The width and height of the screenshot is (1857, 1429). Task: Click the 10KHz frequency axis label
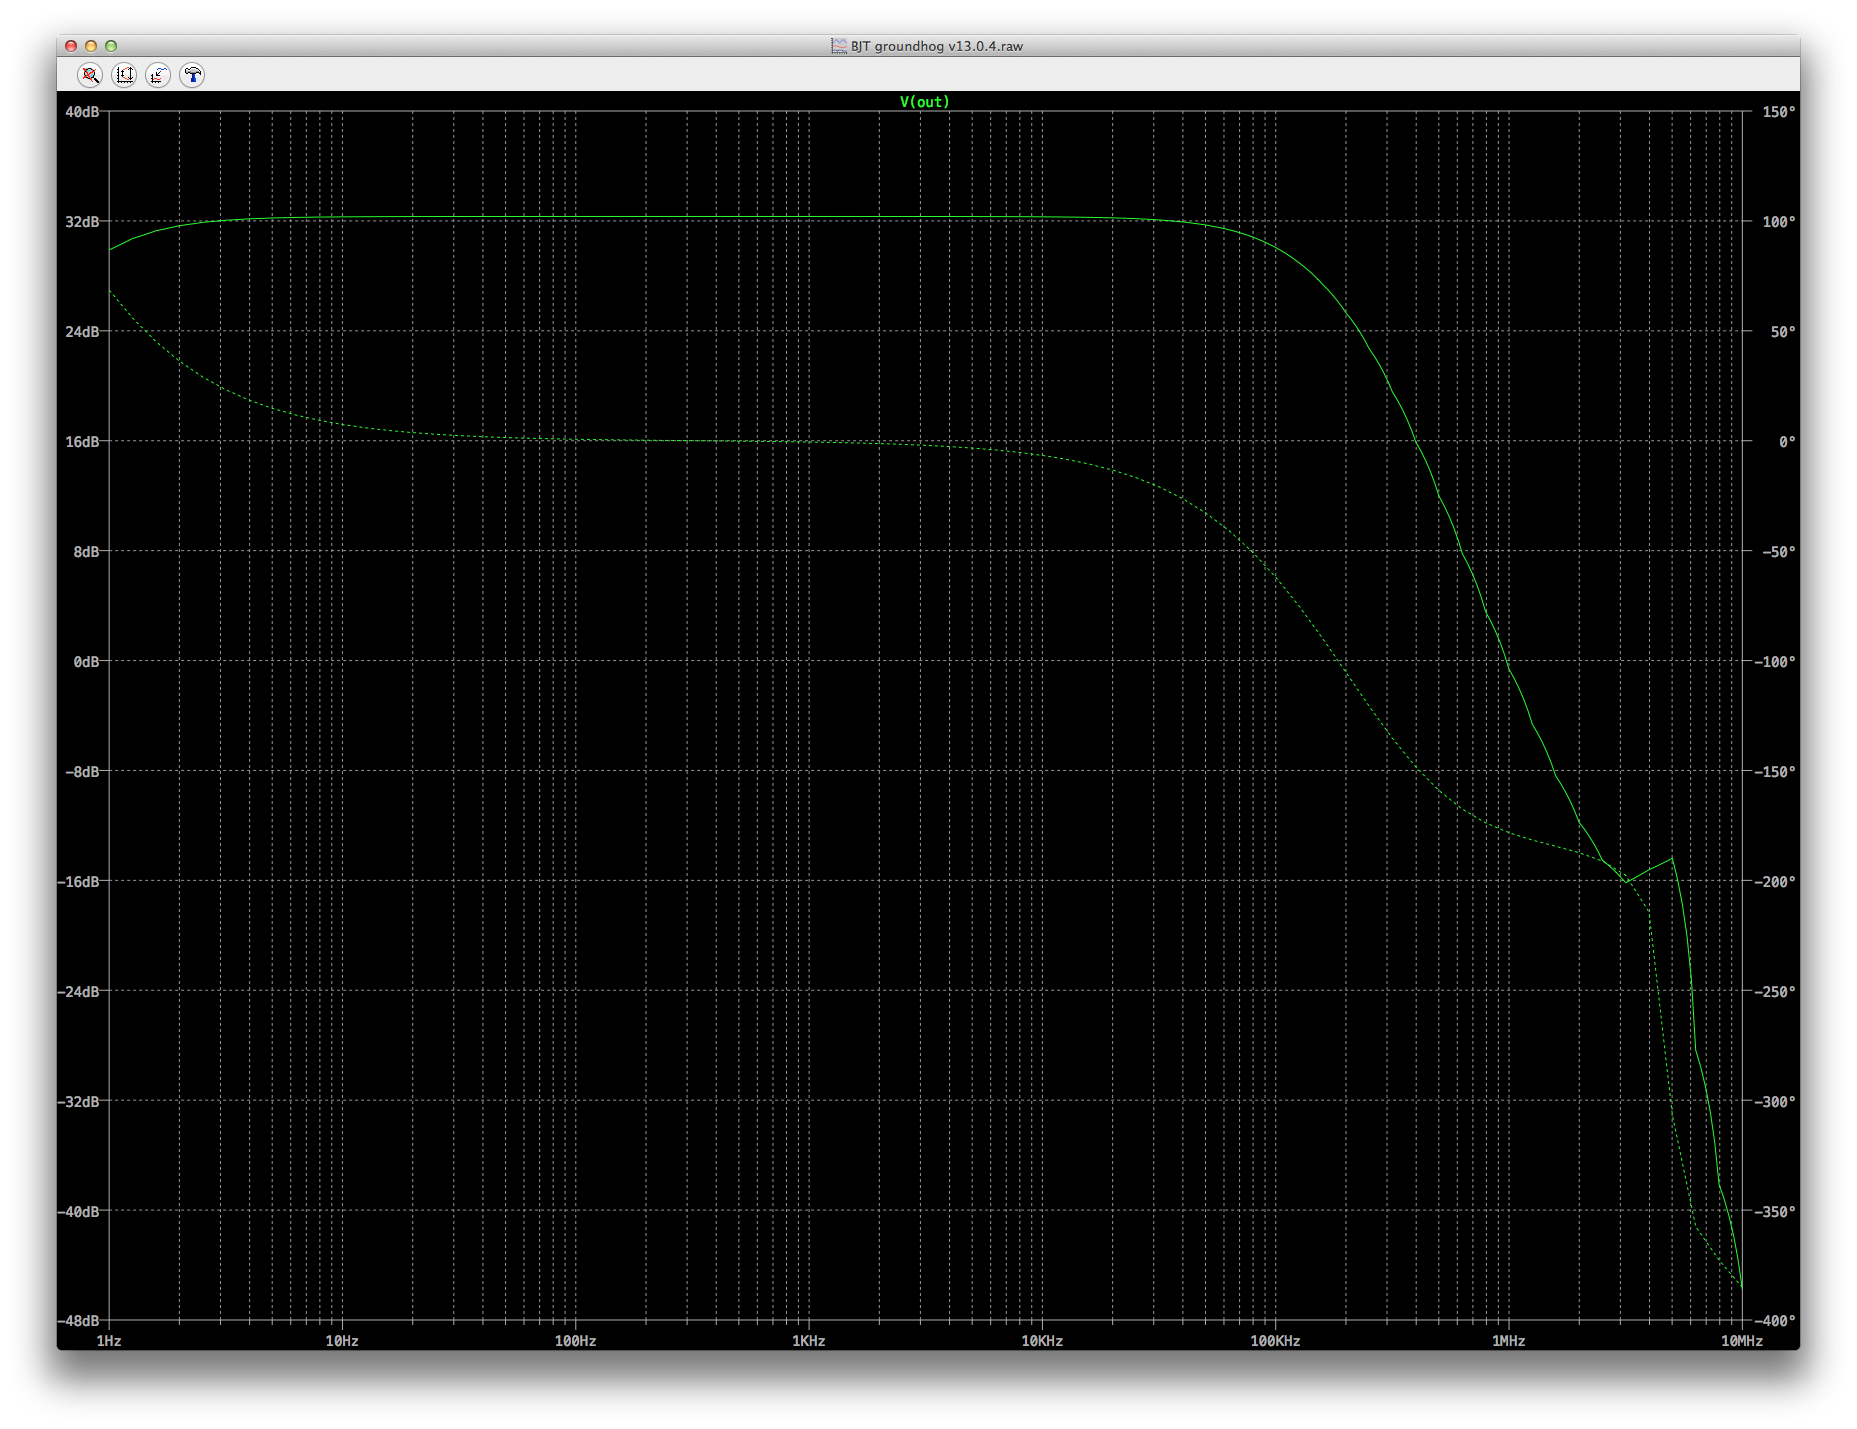tap(1042, 1341)
